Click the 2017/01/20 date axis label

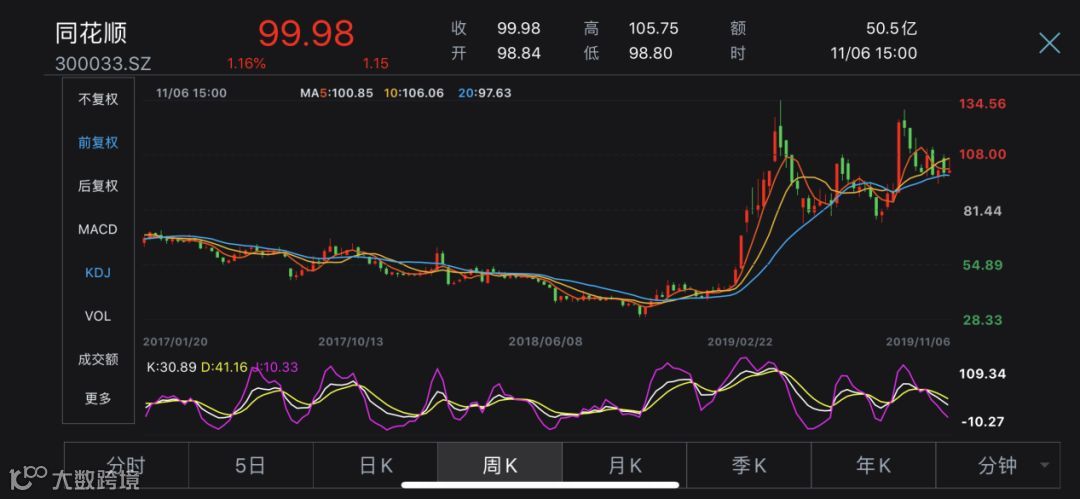(x=175, y=341)
